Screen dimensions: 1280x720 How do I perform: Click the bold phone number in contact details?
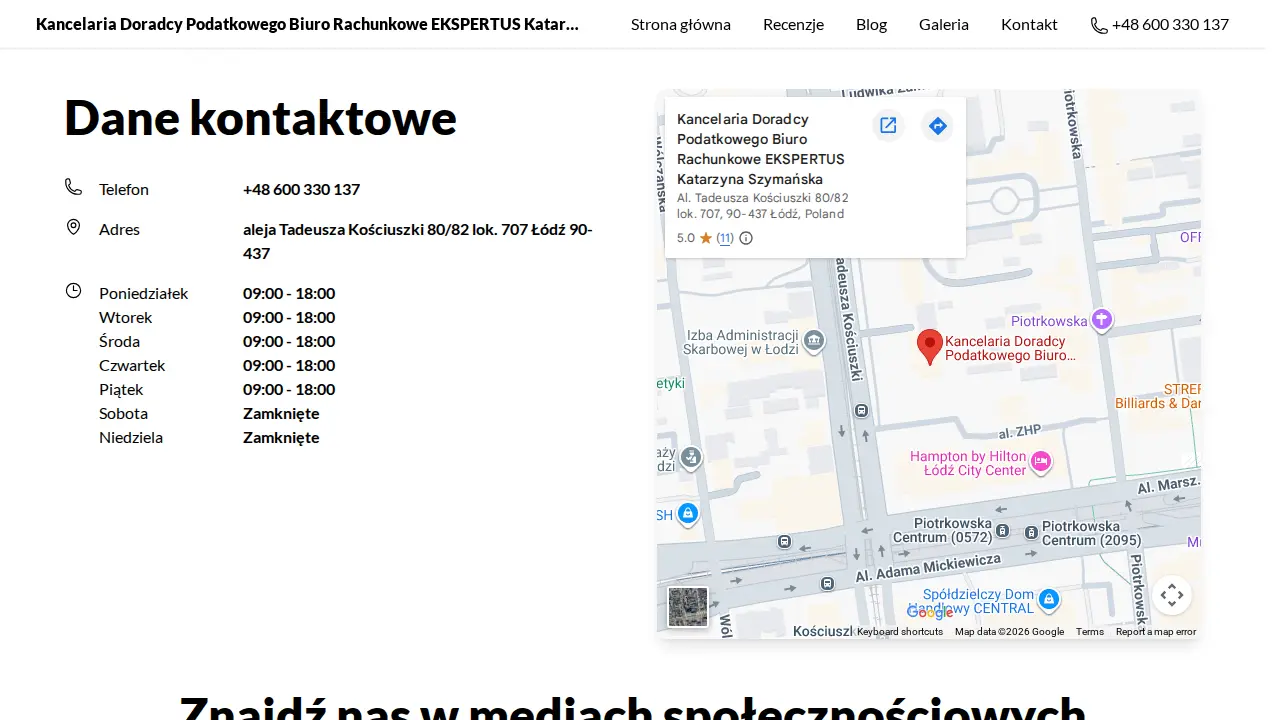pyautogui.click(x=301, y=189)
